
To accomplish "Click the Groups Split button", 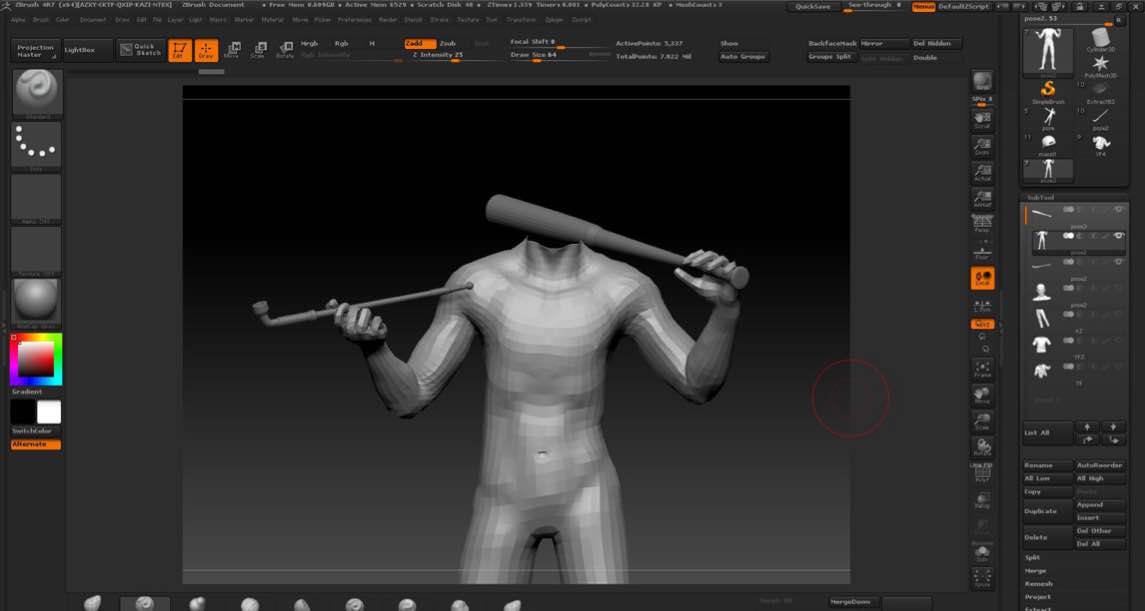I will coord(832,57).
